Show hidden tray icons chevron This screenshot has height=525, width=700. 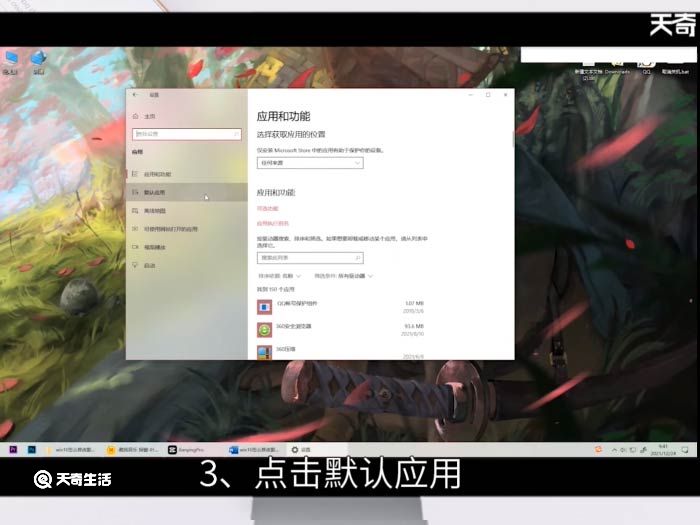tap(614, 450)
